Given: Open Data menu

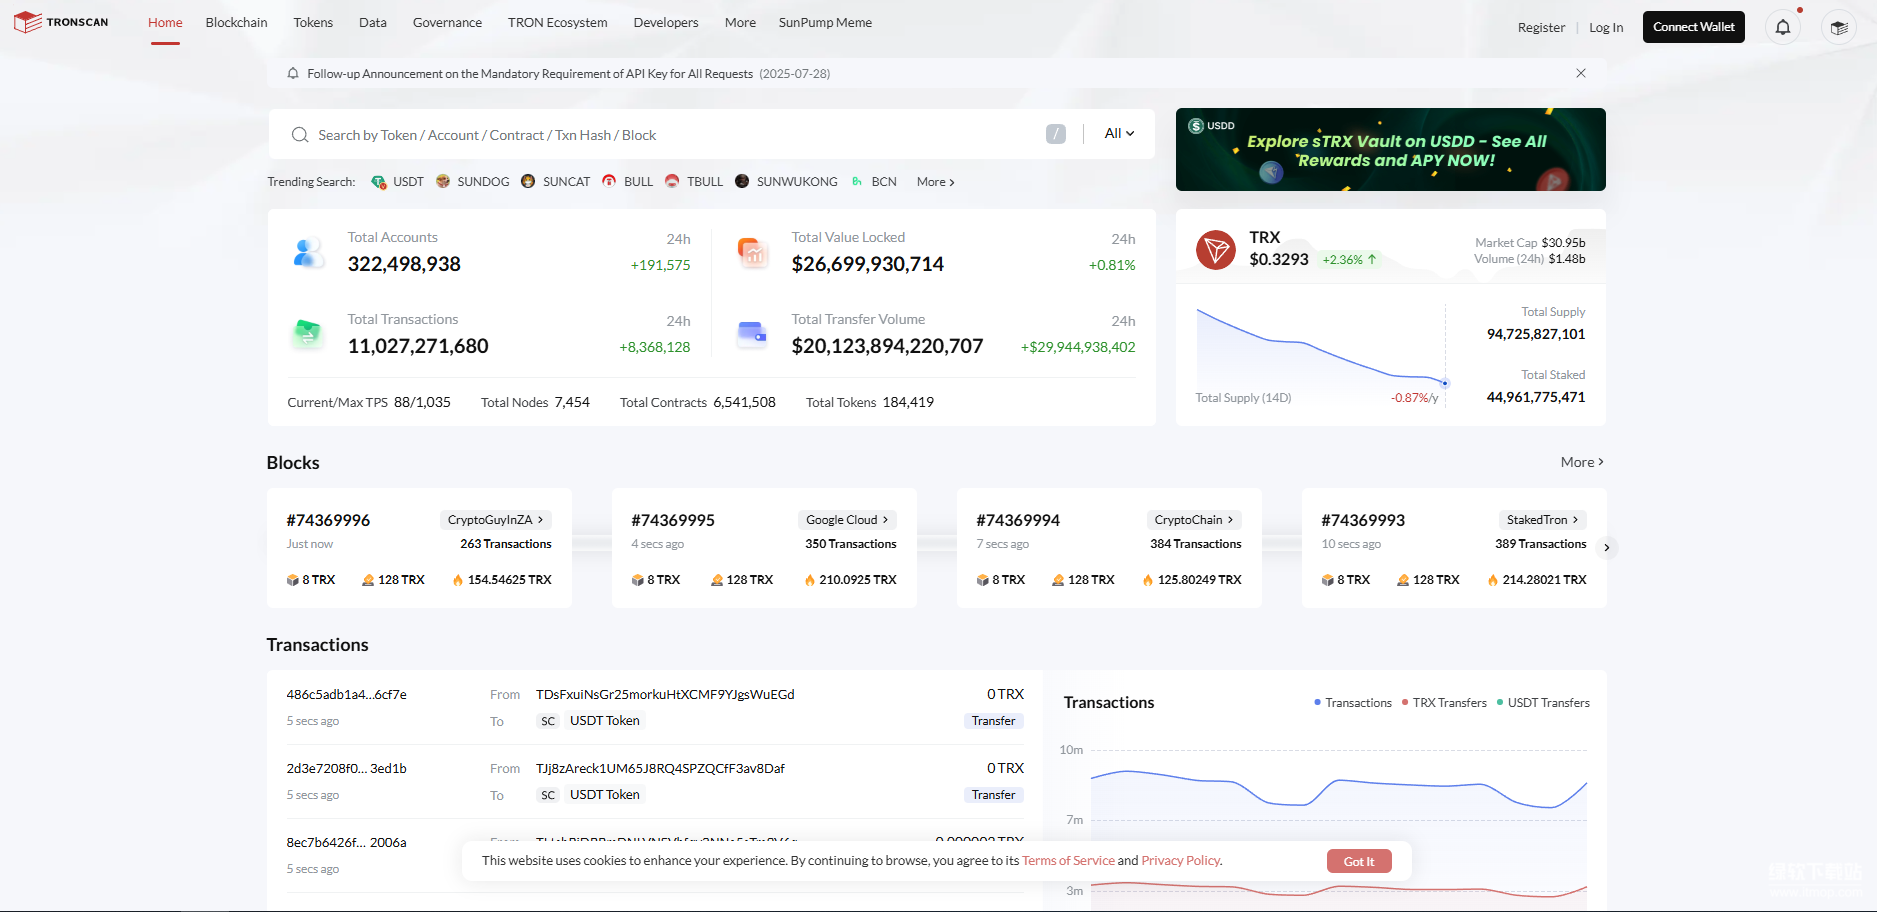Looking at the screenshot, I should [373, 22].
